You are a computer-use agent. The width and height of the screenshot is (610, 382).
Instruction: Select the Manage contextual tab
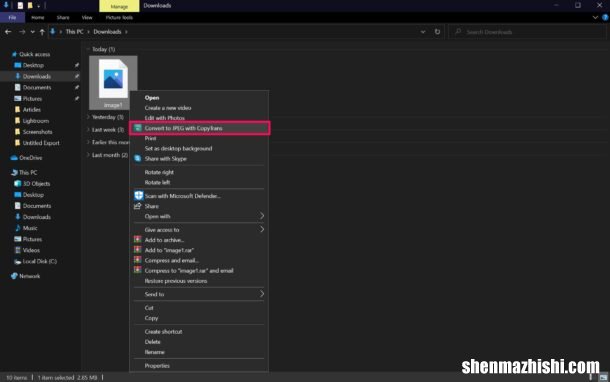[x=119, y=6]
